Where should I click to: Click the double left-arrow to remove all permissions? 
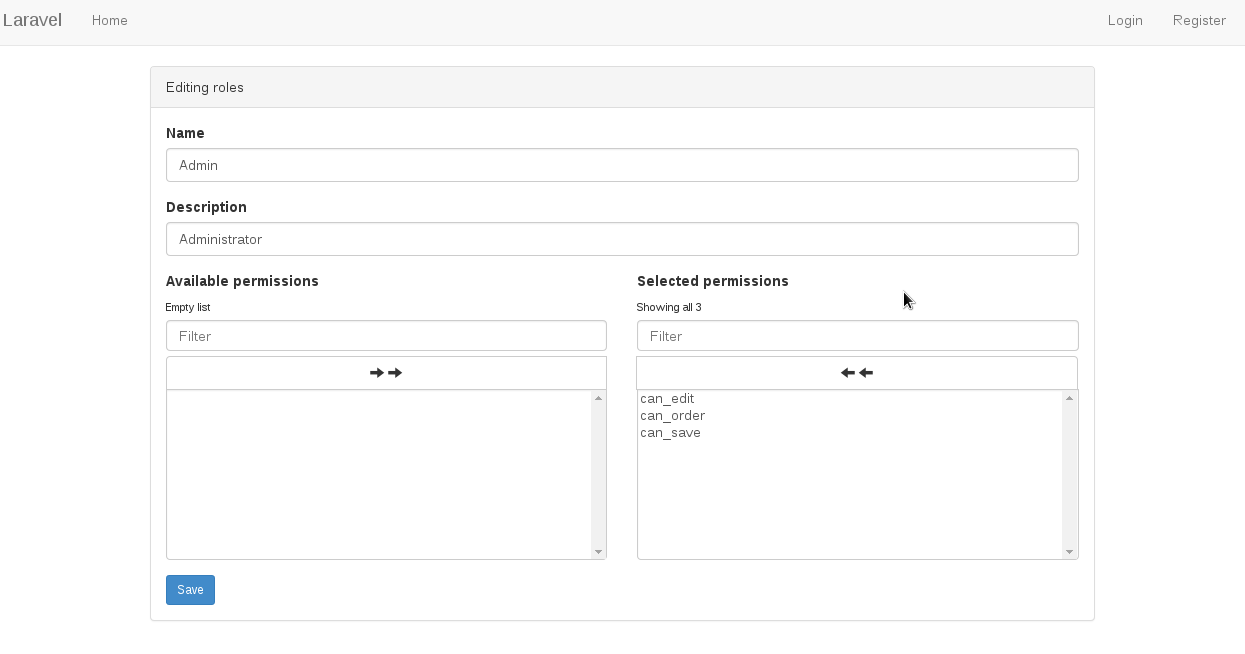[x=857, y=372]
